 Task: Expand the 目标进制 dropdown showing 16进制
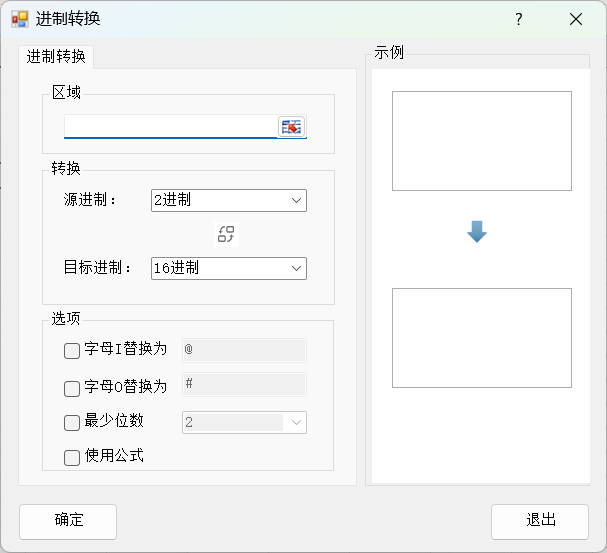(x=228, y=268)
